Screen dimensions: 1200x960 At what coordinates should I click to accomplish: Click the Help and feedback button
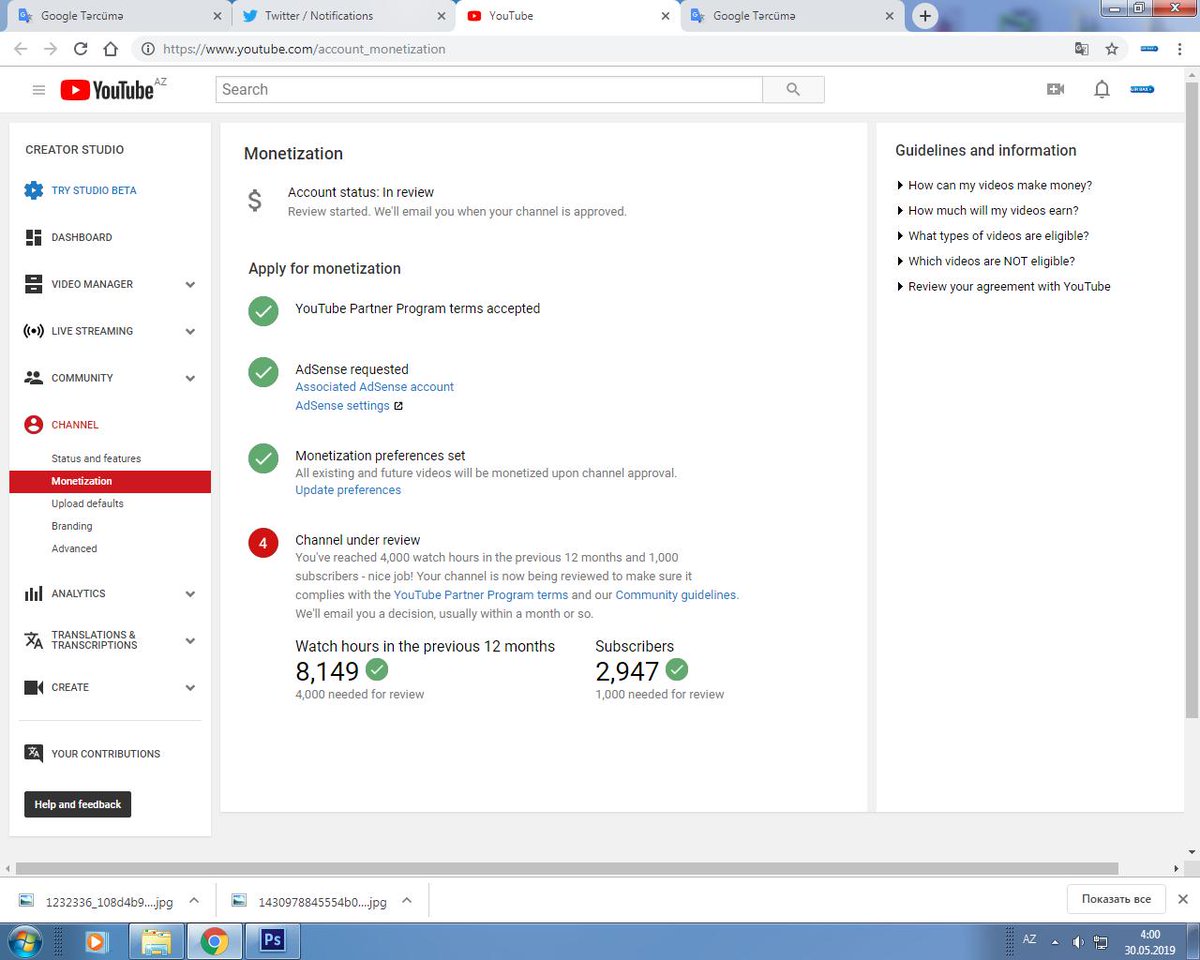(78, 804)
